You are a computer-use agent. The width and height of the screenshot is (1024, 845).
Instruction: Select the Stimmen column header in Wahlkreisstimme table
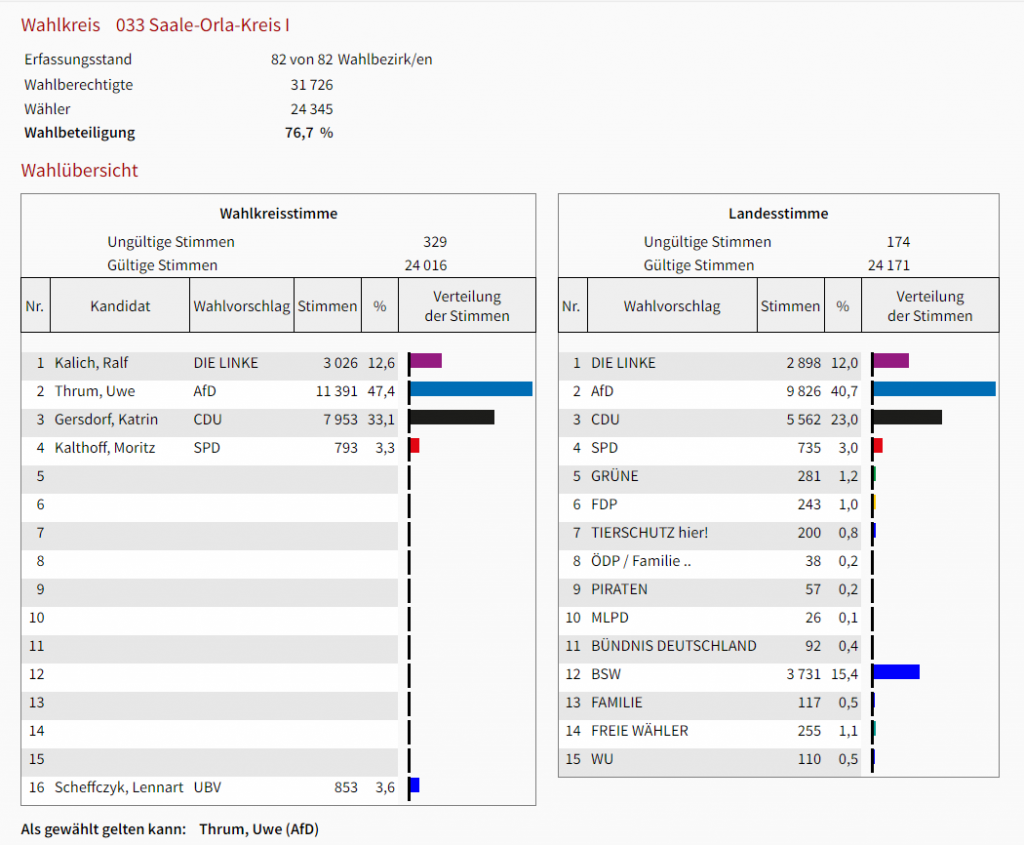tap(327, 306)
